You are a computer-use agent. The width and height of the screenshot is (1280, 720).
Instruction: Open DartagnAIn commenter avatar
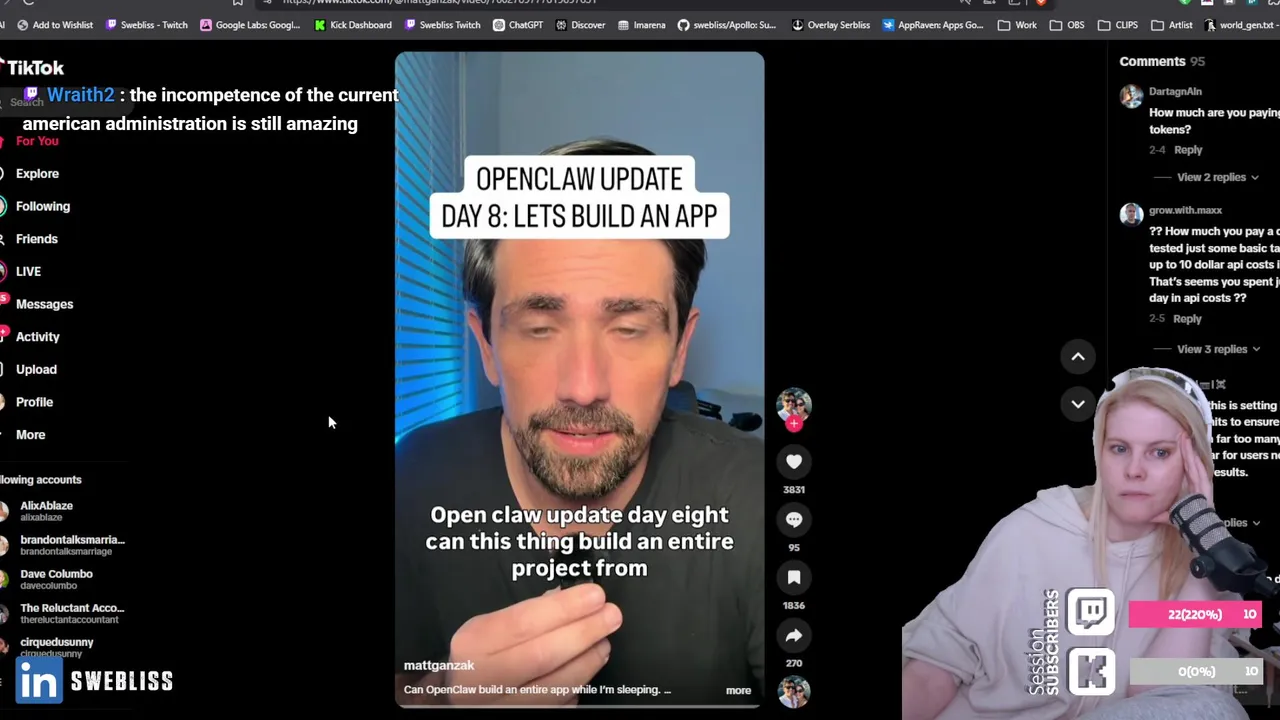click(x=1131, y=96)
